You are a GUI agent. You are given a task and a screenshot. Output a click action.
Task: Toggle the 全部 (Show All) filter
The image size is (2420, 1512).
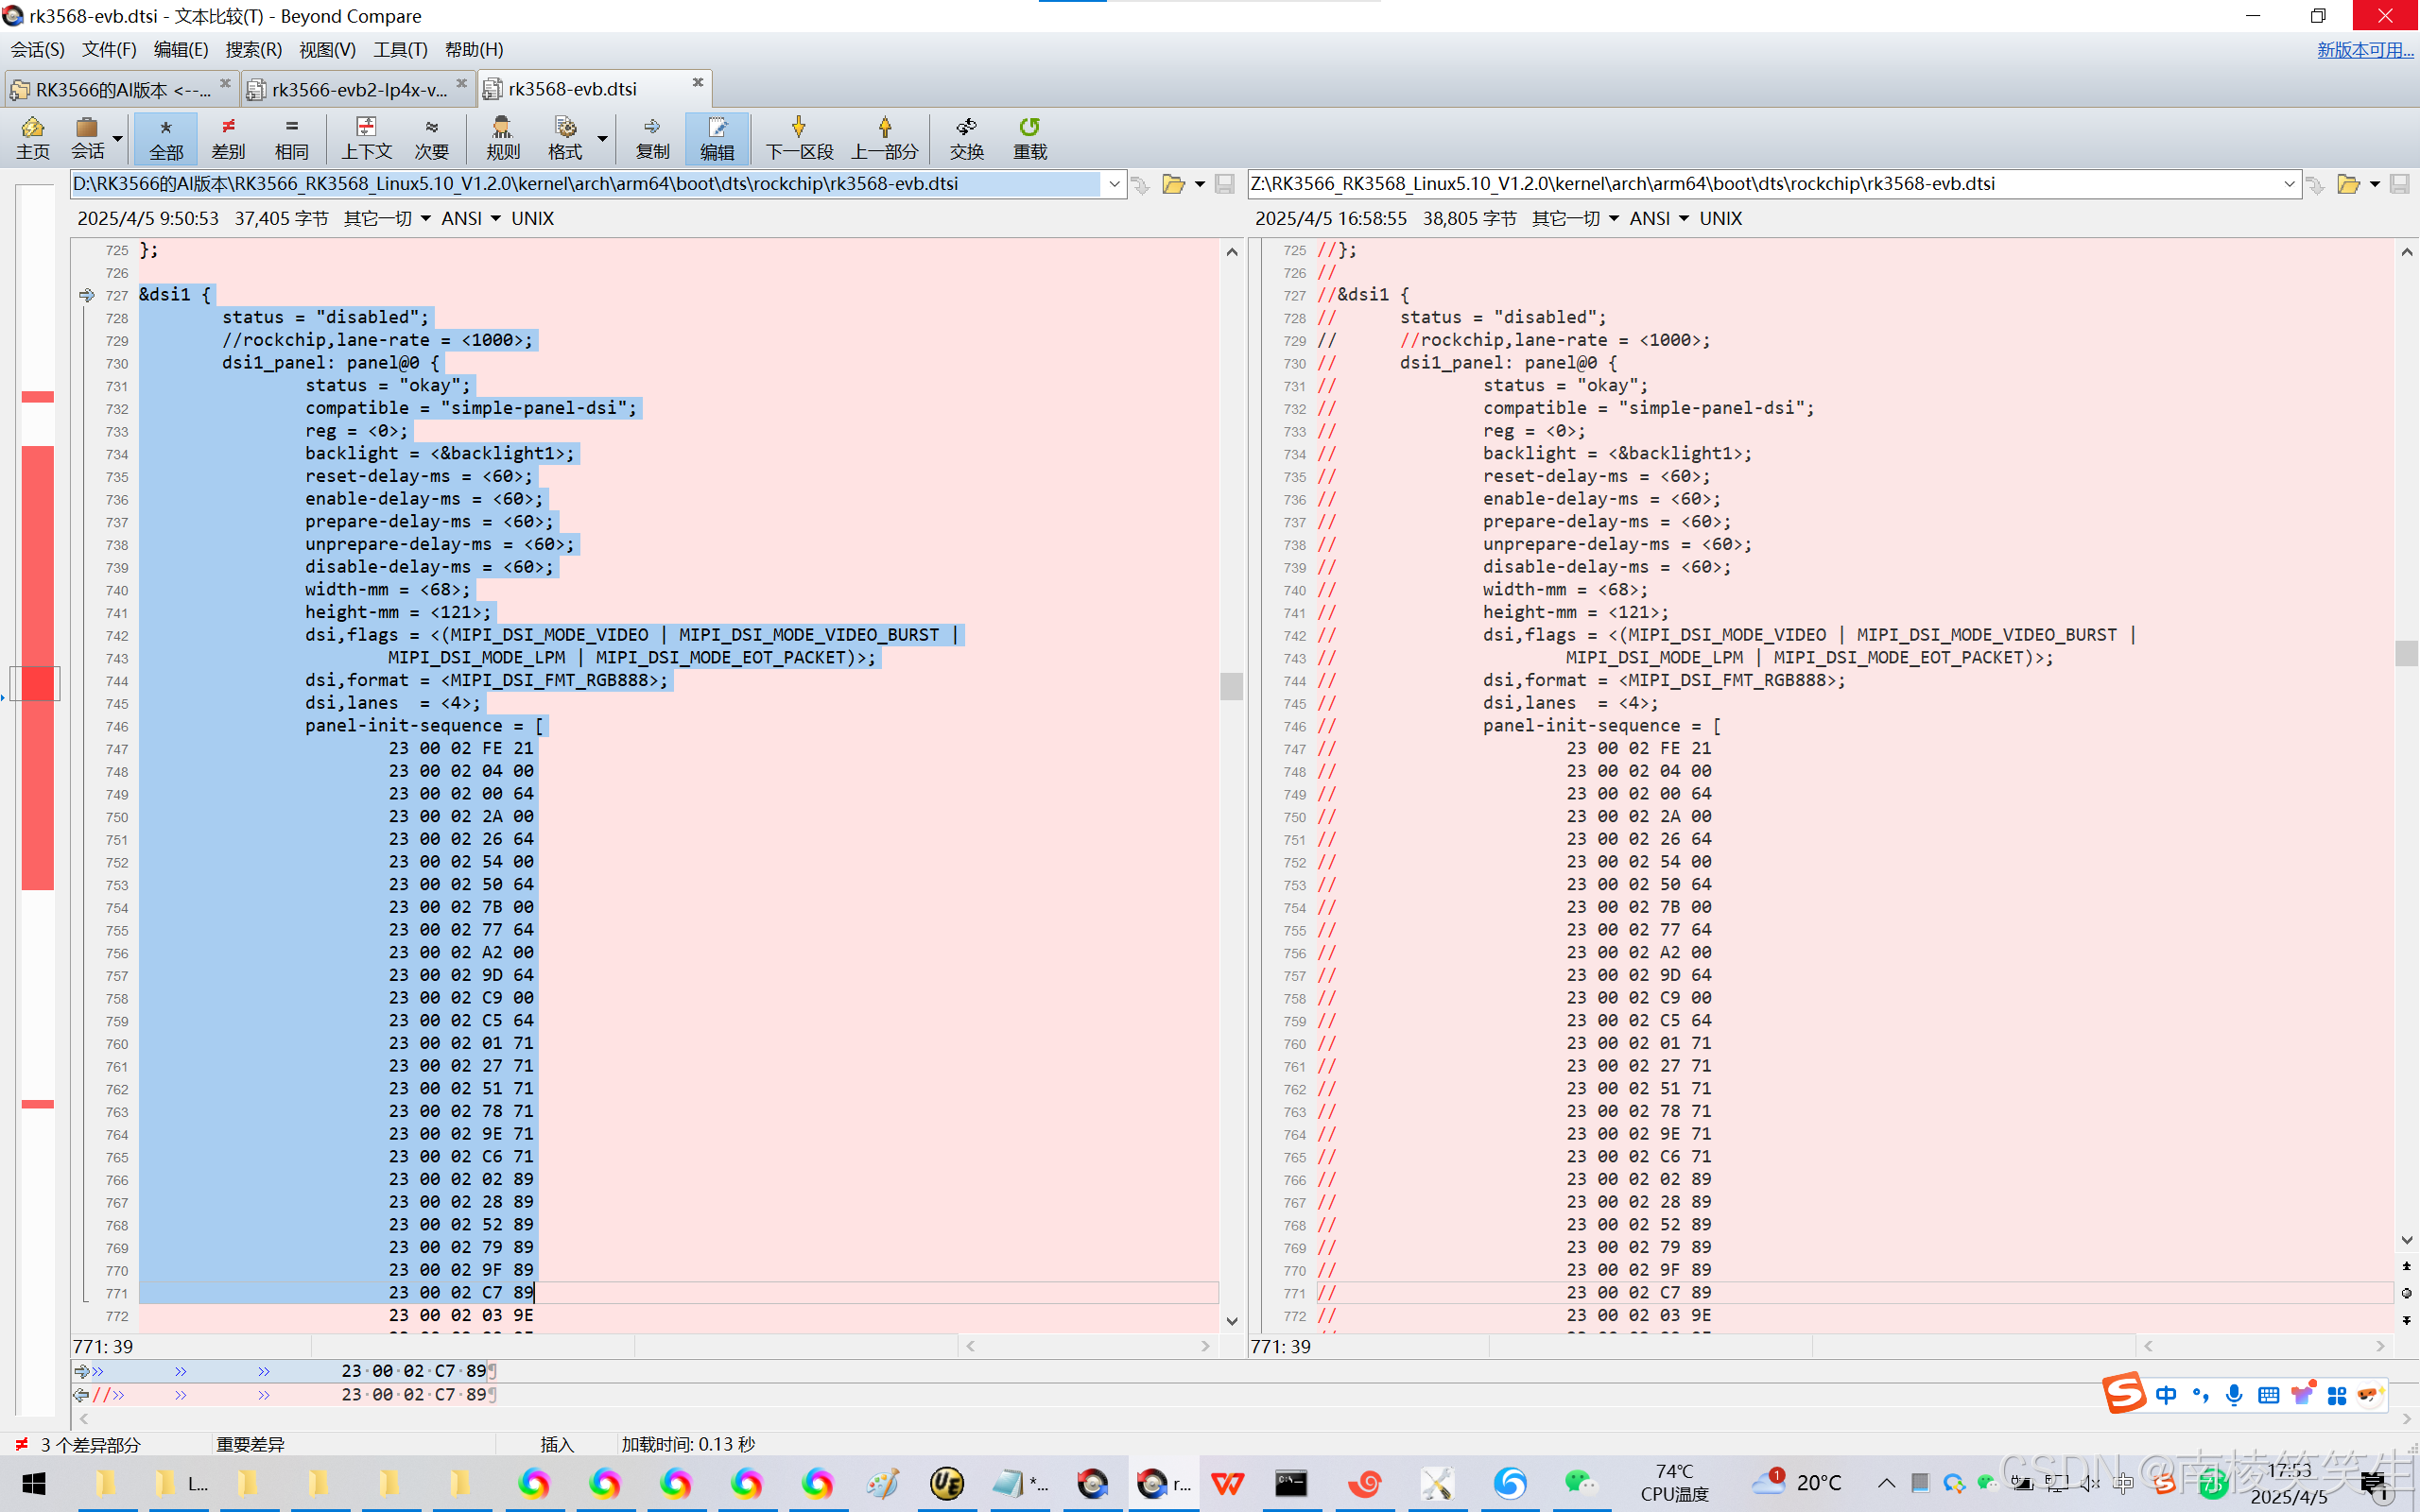[166, 138]
